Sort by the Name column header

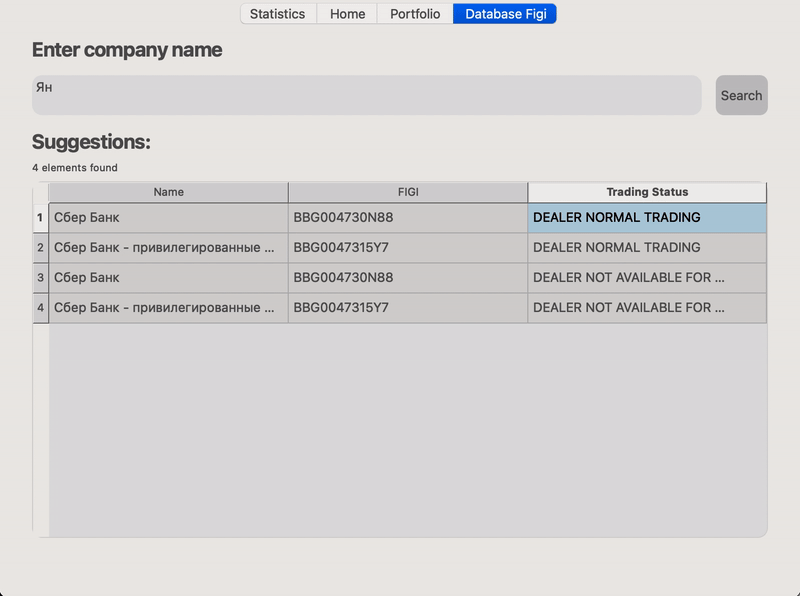click(x=168, y=192)
